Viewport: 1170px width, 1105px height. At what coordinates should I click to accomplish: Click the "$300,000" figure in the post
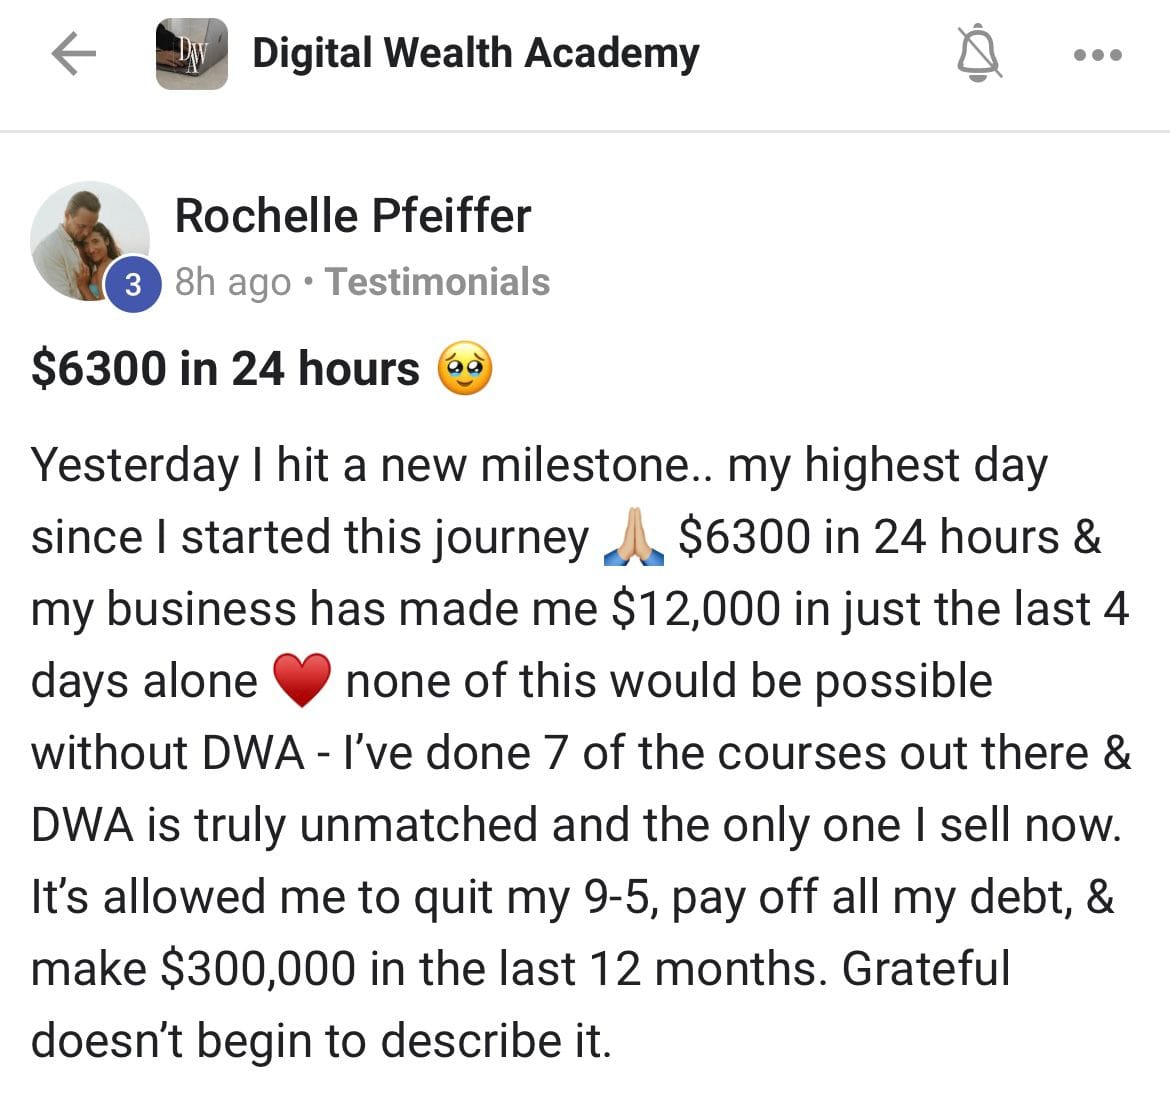point(257,969)
